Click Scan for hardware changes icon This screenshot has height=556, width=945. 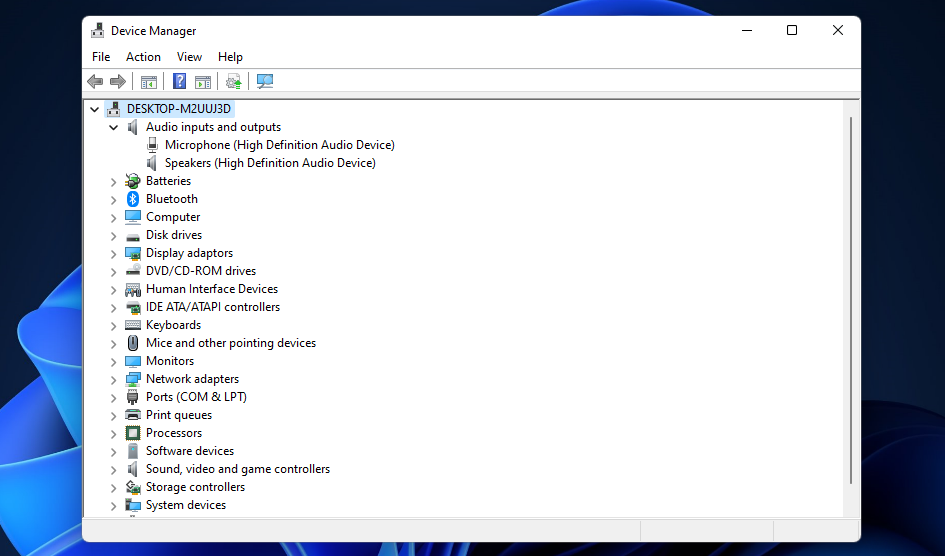coord(265,82)
